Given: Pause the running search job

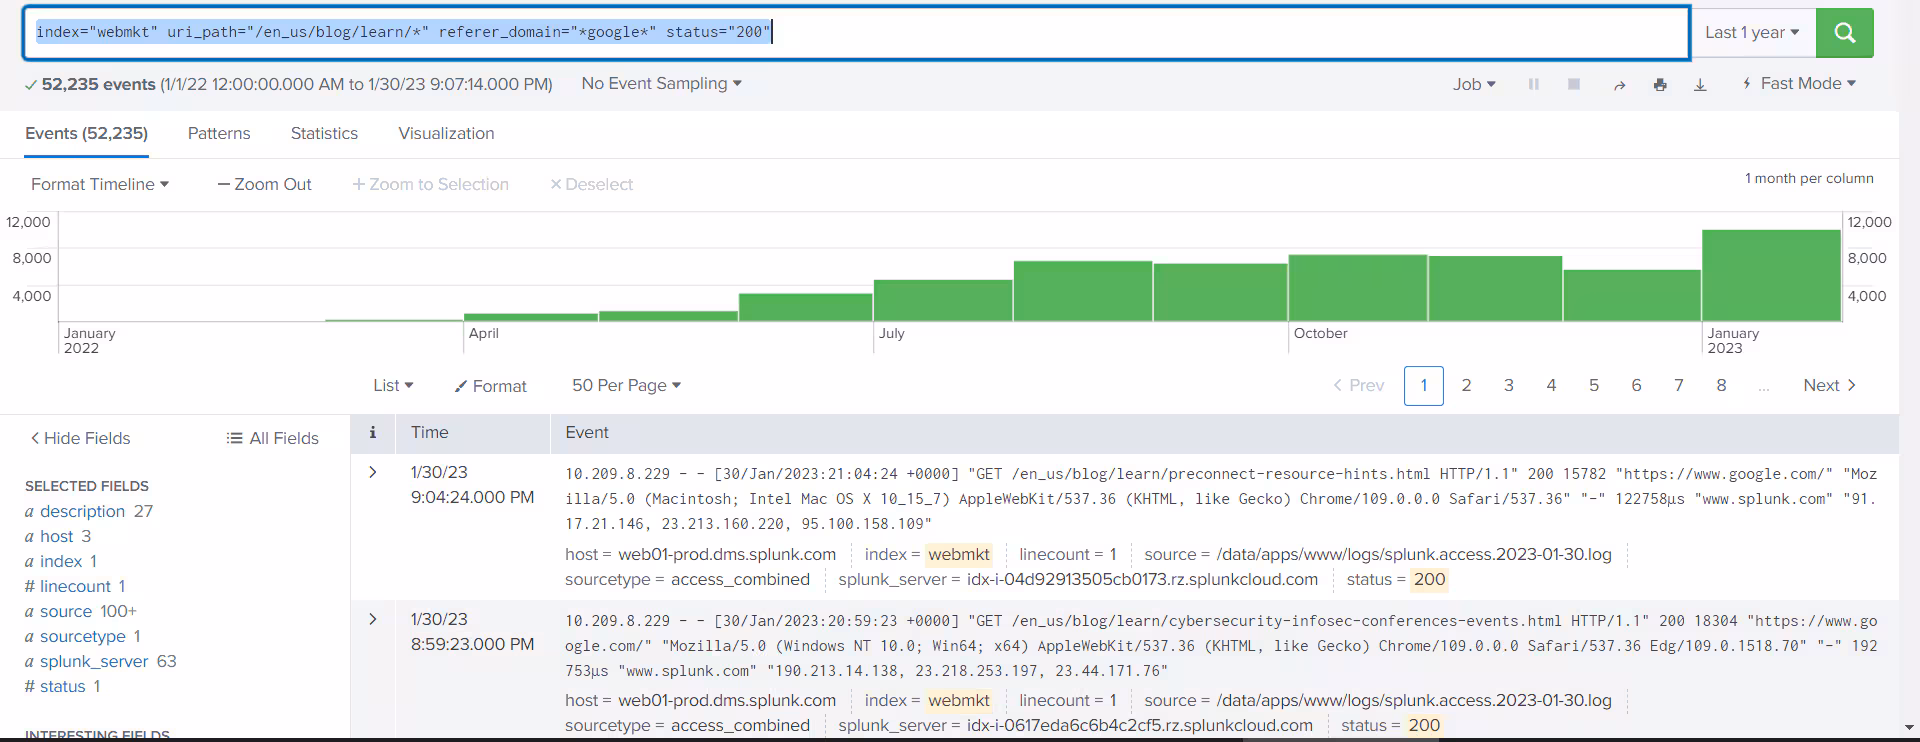Looking at the screenshot, I should click(1533, 85).
